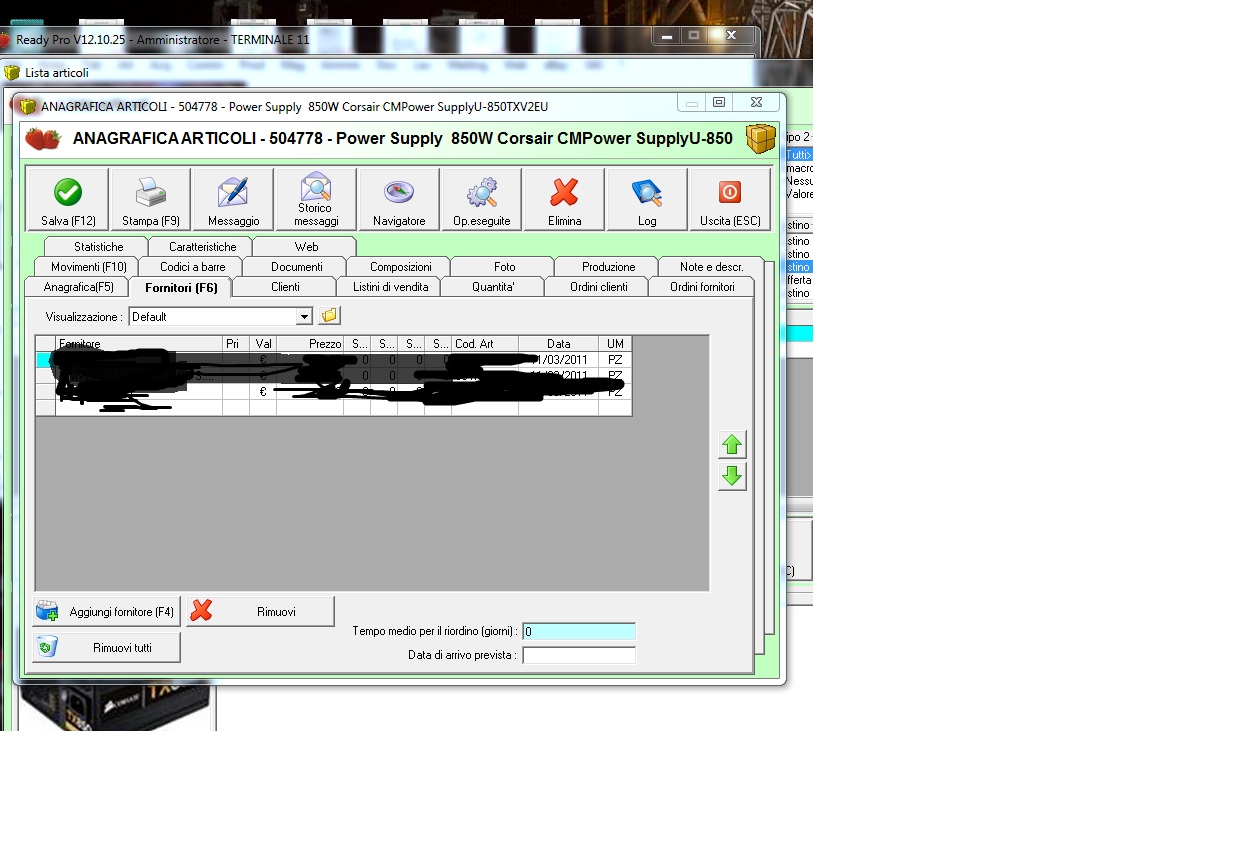Click Uscita (ESC) exit button
Viewport: 1255px width, 846px height.
point(730,199)
